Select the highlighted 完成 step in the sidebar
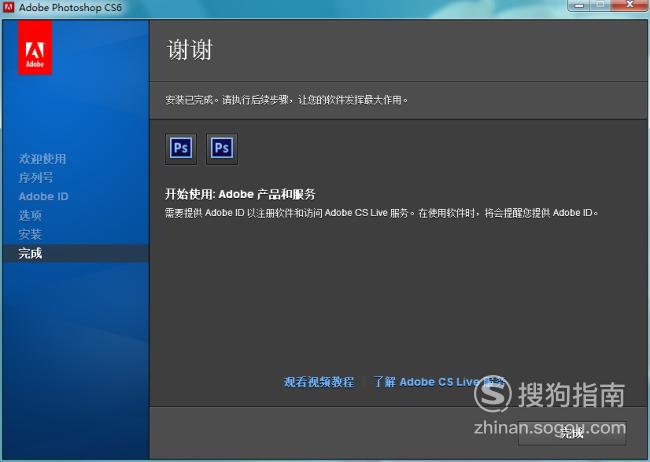Screen dimensions: 650x462 pyautogui.click(x=75, y=253)
